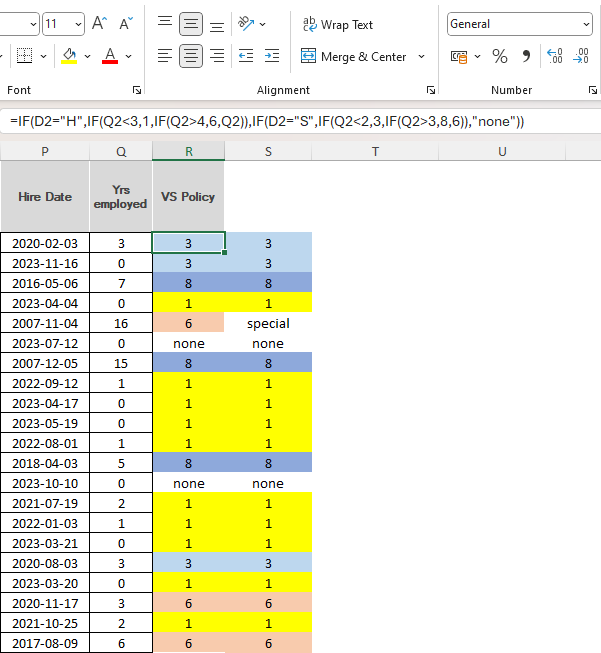The height and width of the screenshot is (653, 601).
Task: Open Font settings dialog launcher
Action: click(137, 90)
